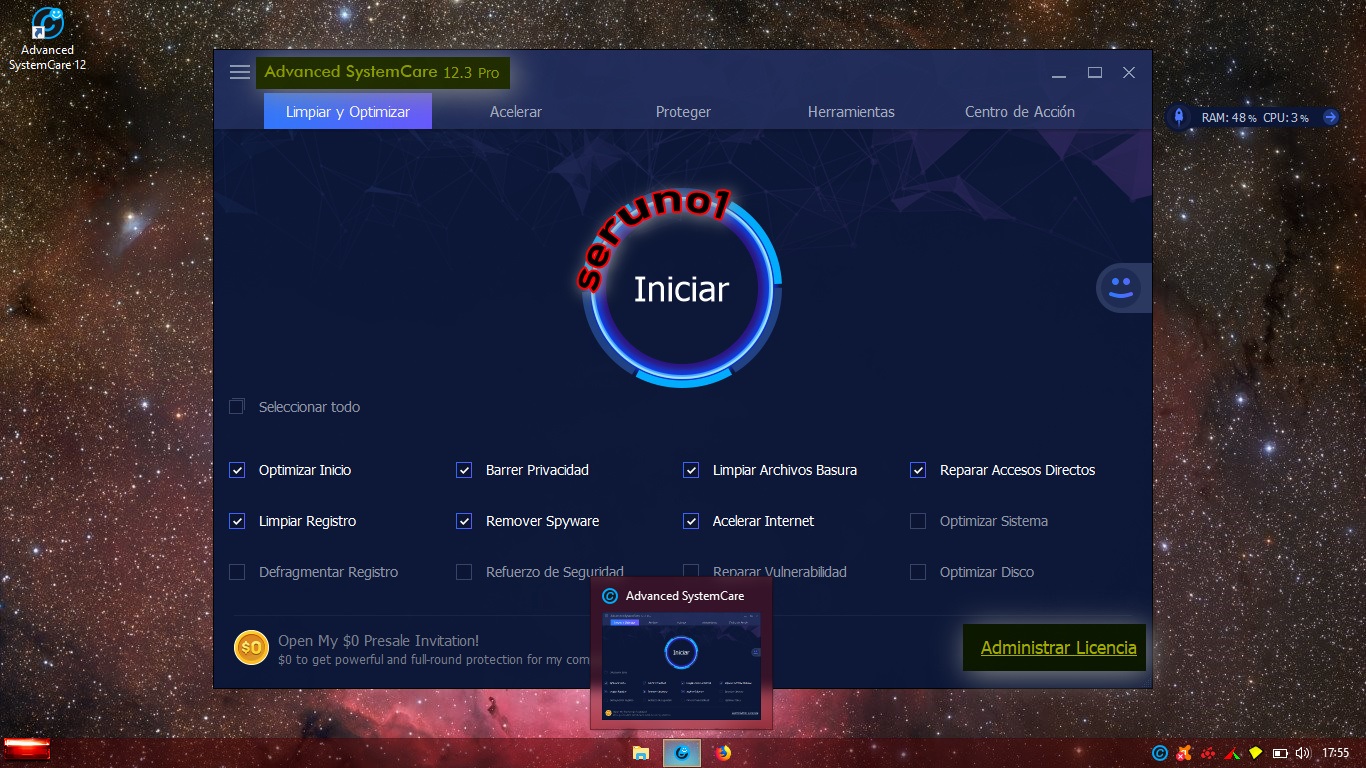The height and width of the screenshot is (768, 1366).
Task: Enable Defragmentar Registro checkbox
Action: (237, 572)
